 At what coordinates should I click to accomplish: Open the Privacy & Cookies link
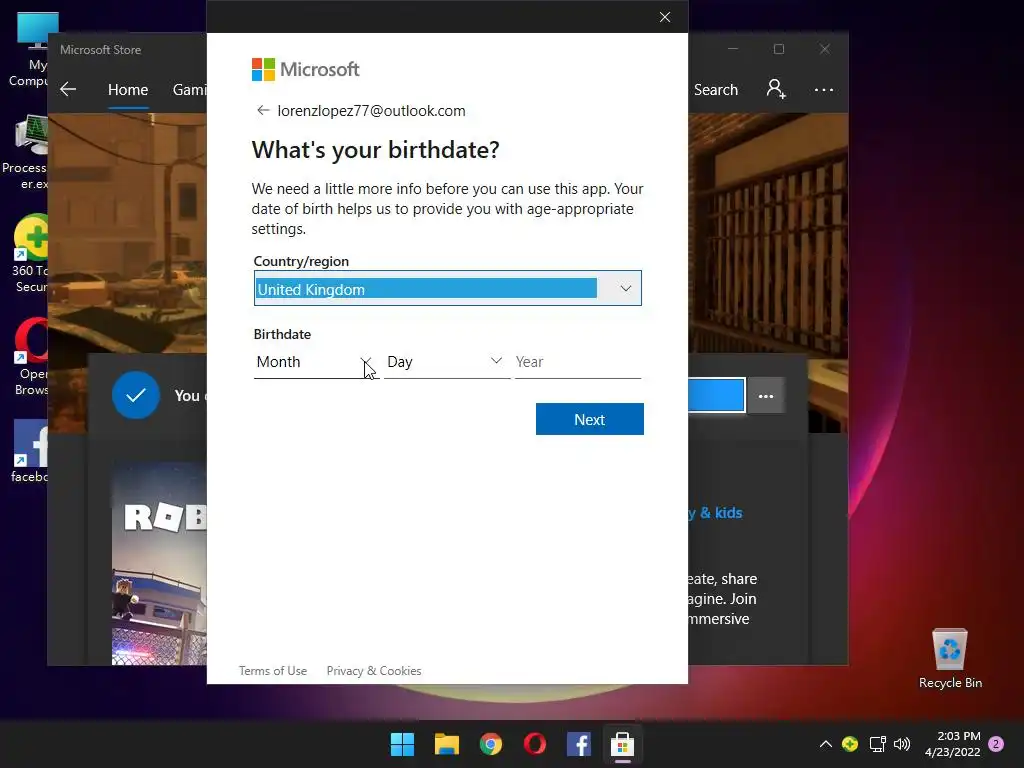click(374, 671)
